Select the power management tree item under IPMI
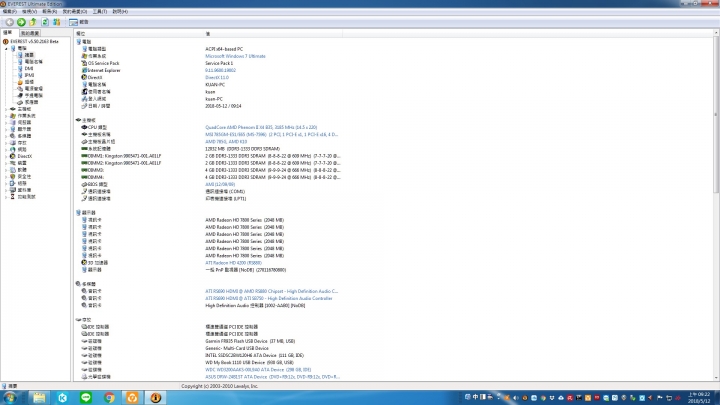The image size is (720, 405). (30, 89)
